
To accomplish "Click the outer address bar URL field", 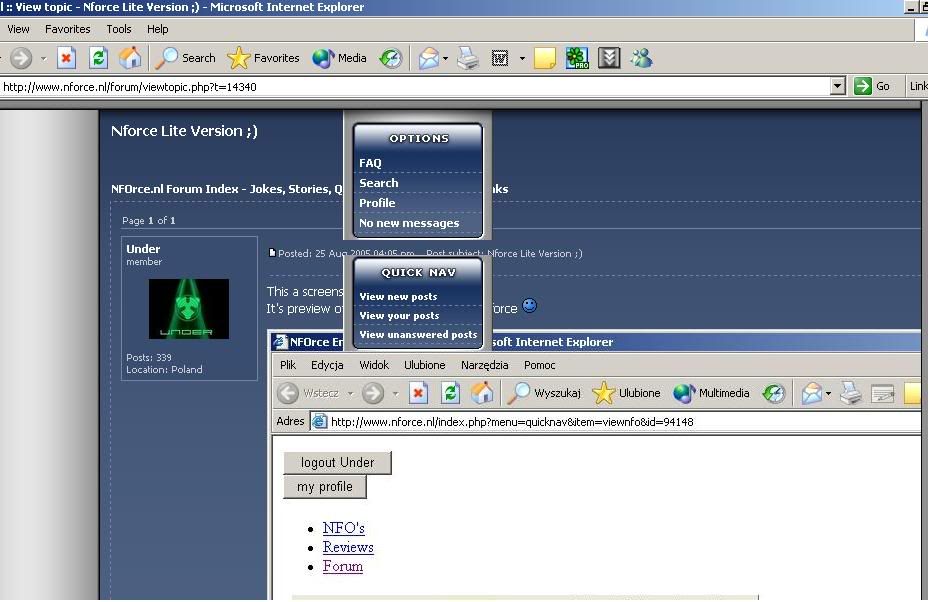I will 415,86.
